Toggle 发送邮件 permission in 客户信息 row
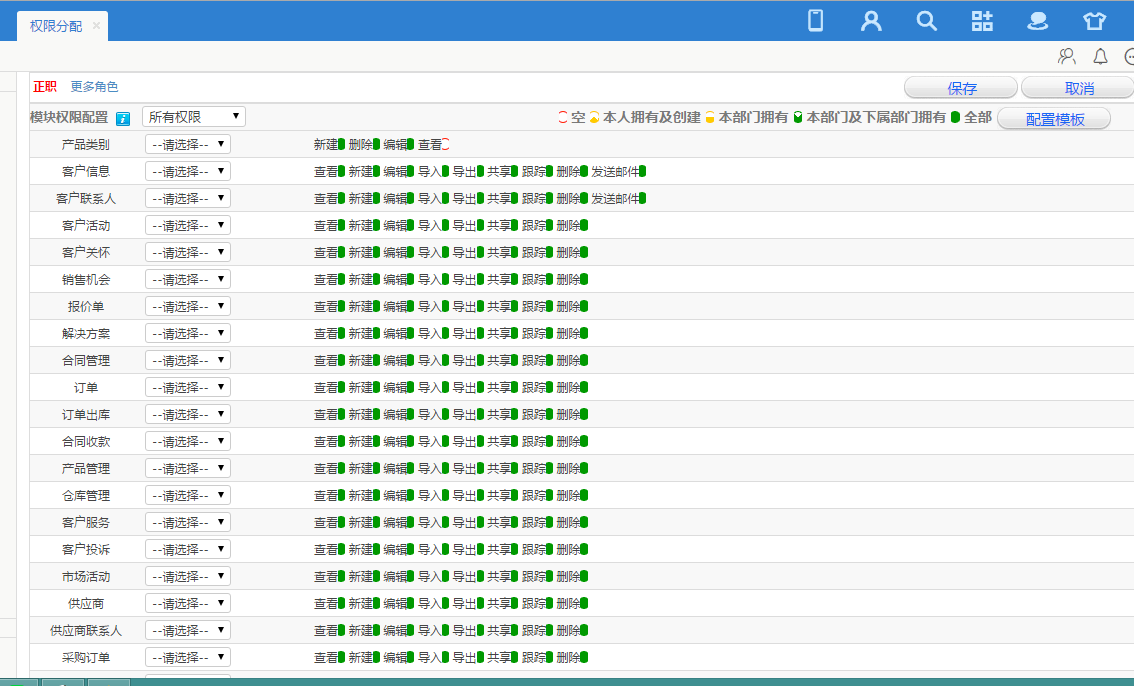 coord(642,172)
